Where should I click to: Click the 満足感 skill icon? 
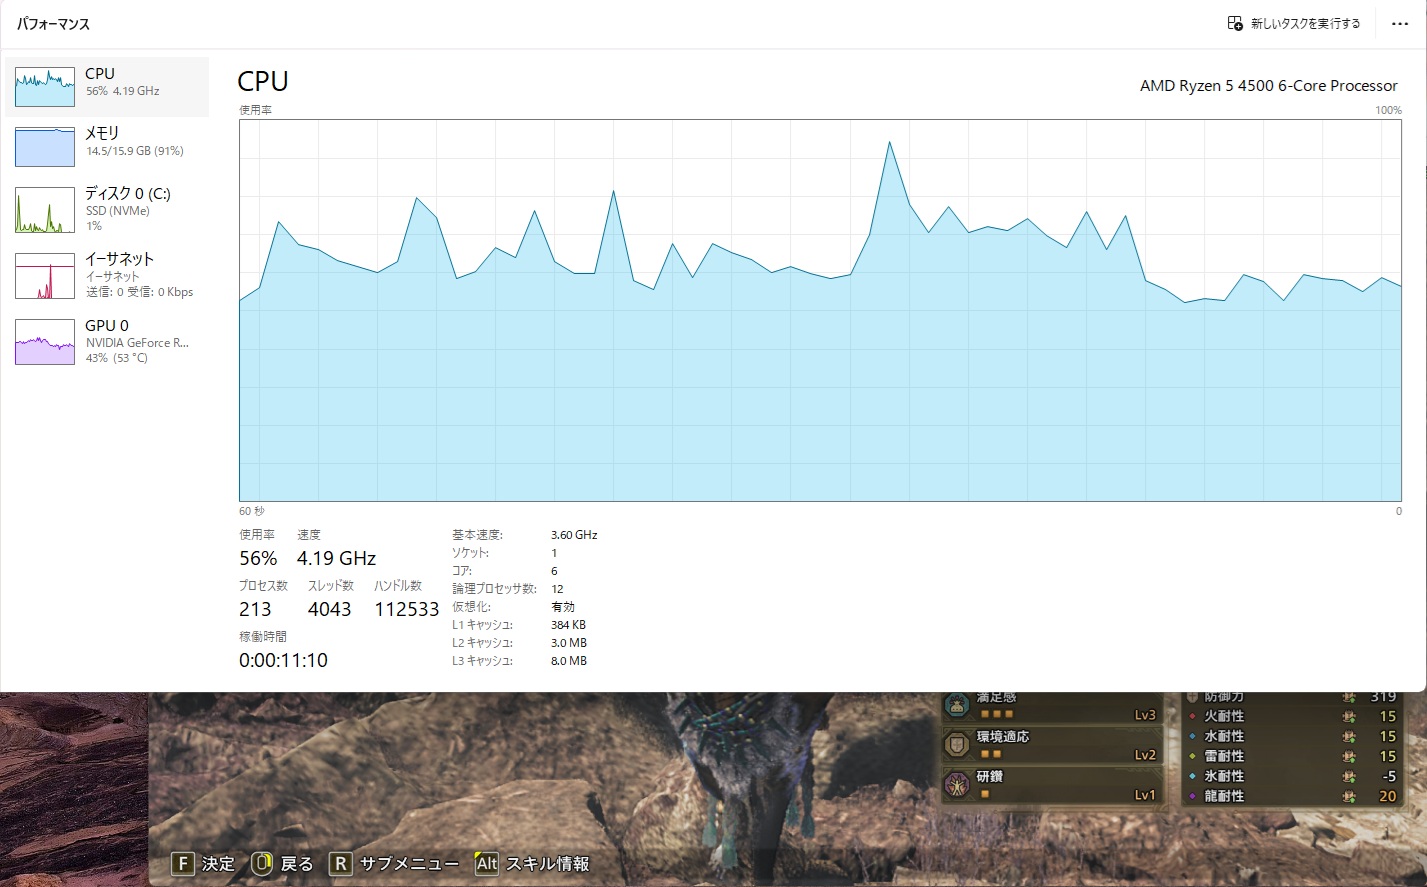pos(958,706)
